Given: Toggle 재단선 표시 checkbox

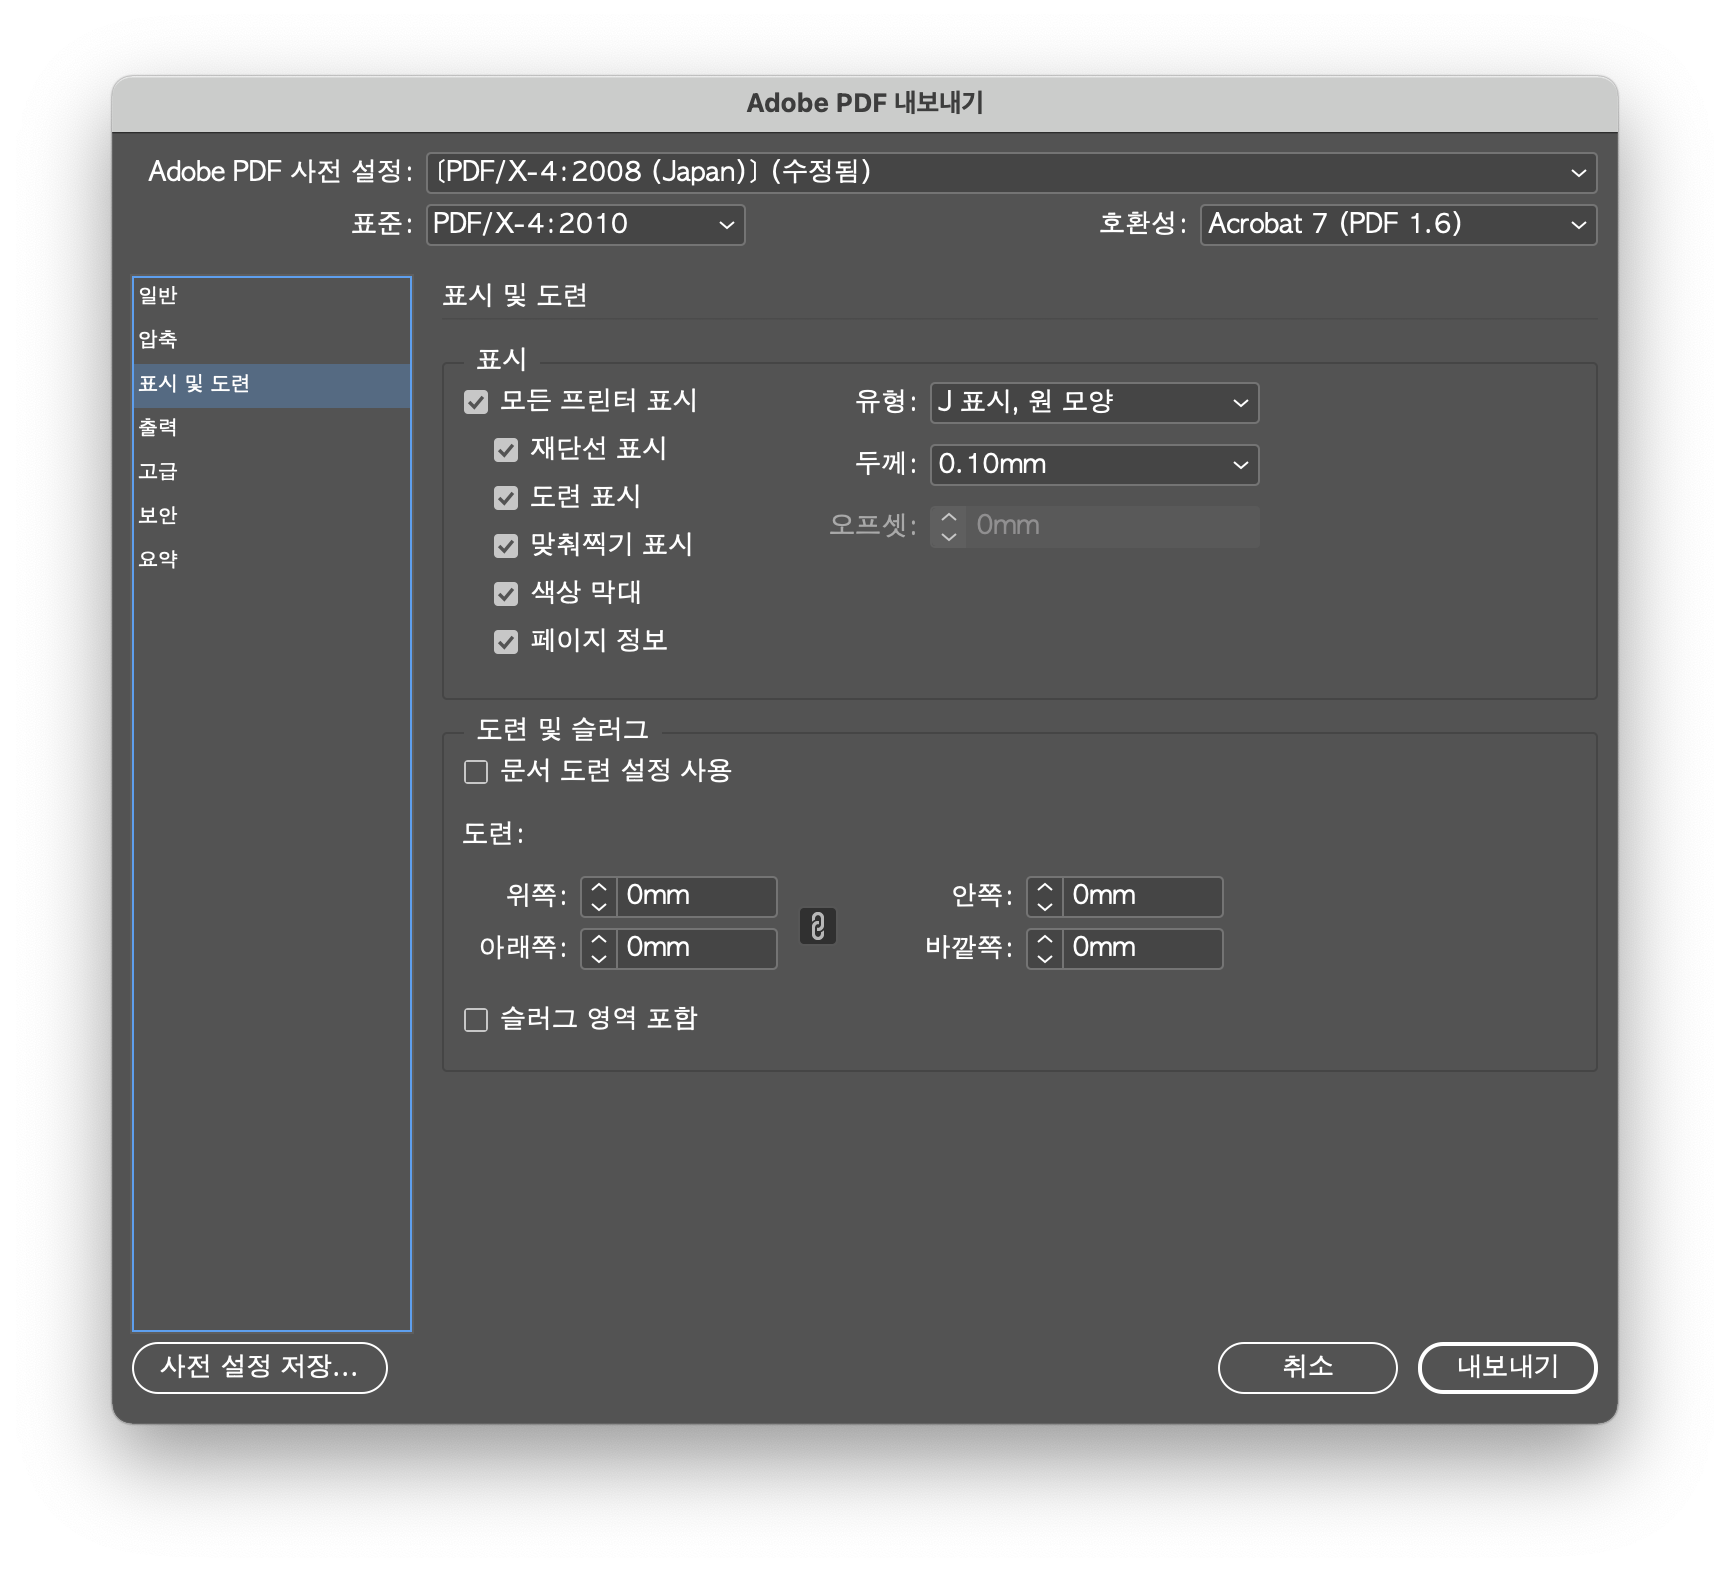Looking at the screenshot, I should coord(506,450).
